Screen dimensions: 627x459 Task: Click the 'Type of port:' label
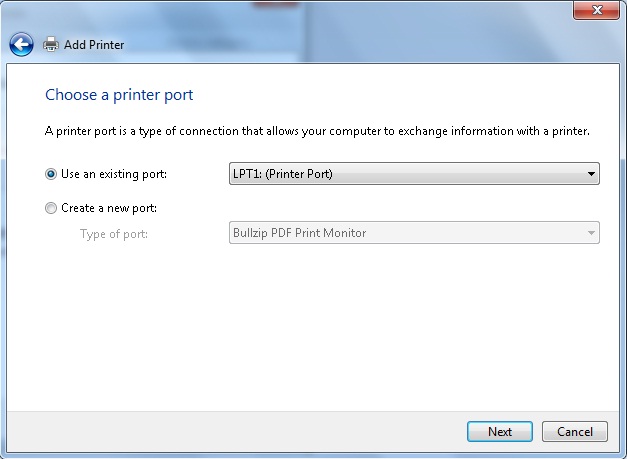(113, 233)
